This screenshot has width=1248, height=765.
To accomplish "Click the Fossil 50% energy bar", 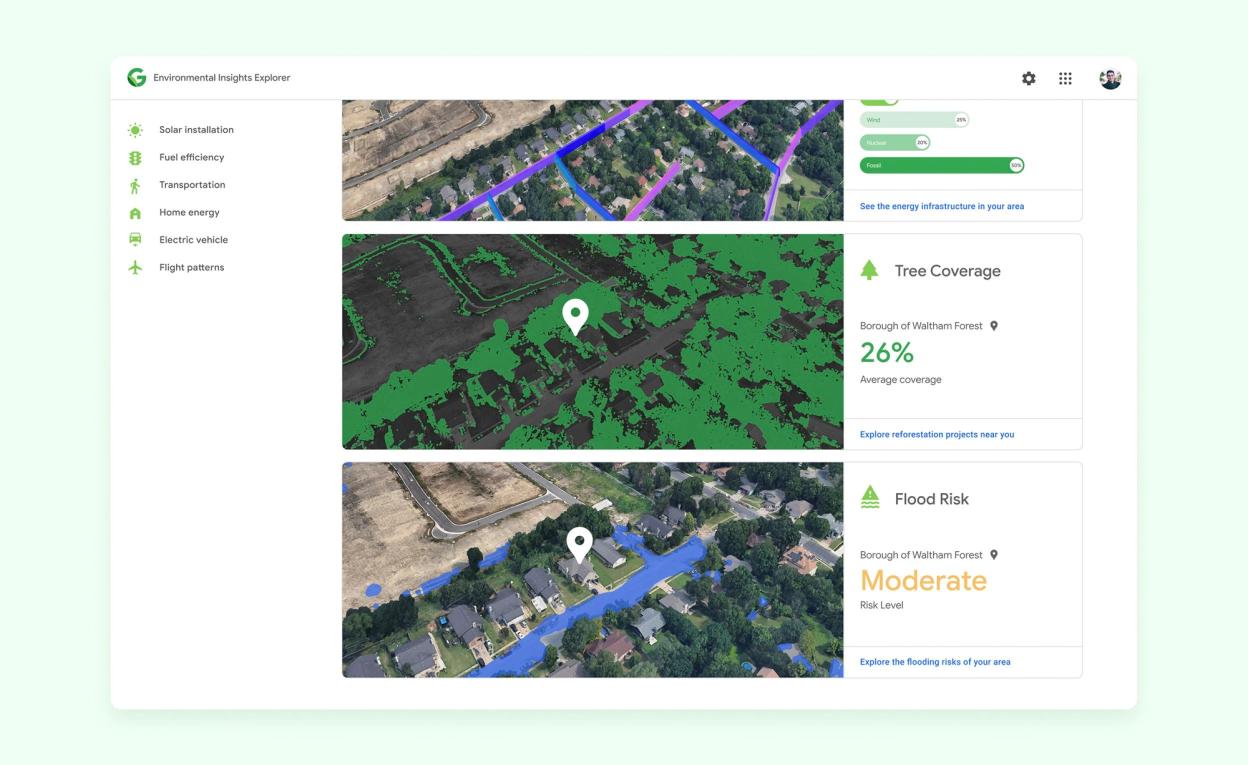I will point(942,165).
